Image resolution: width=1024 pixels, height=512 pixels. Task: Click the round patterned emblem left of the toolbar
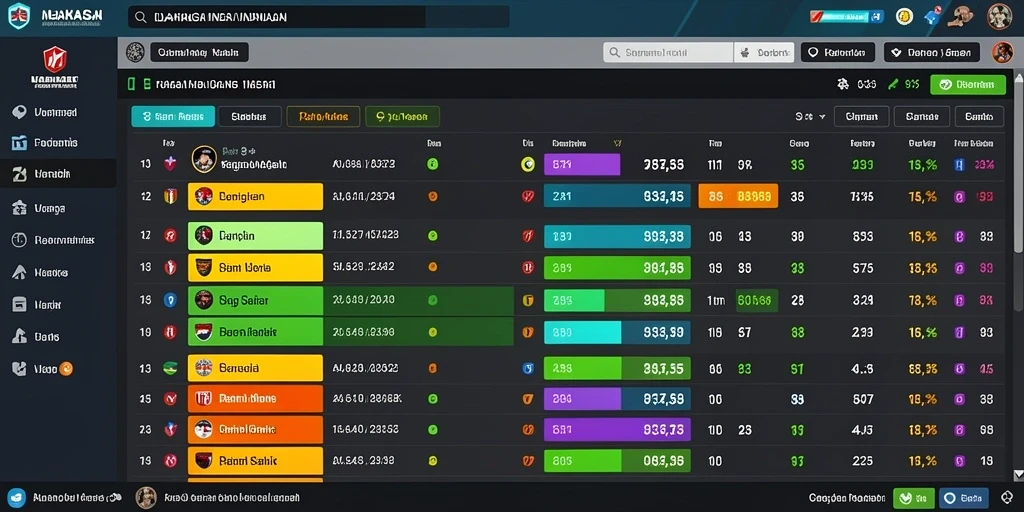click(135, 52)
